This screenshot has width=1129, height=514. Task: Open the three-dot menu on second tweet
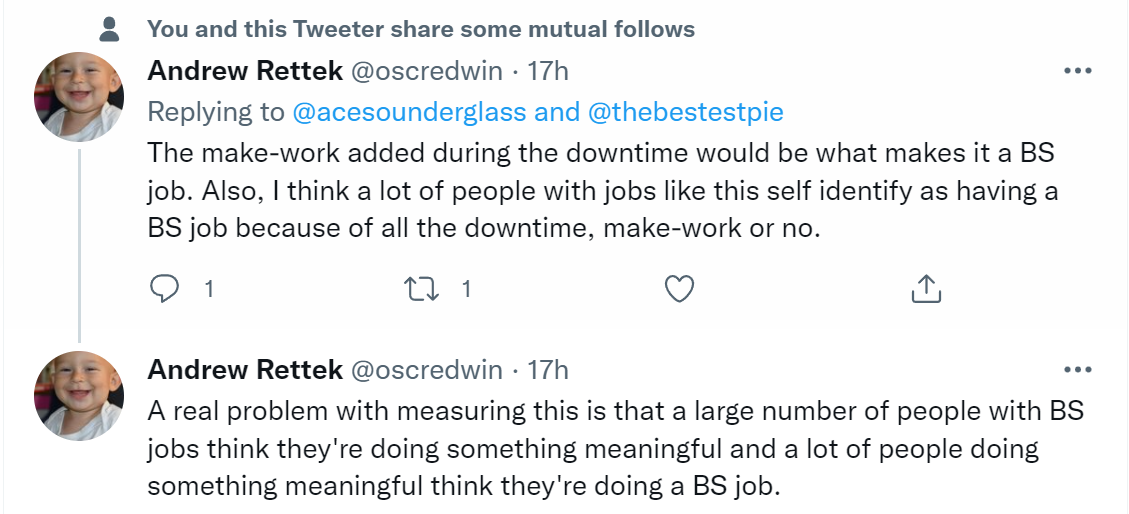pos(1077,371)
